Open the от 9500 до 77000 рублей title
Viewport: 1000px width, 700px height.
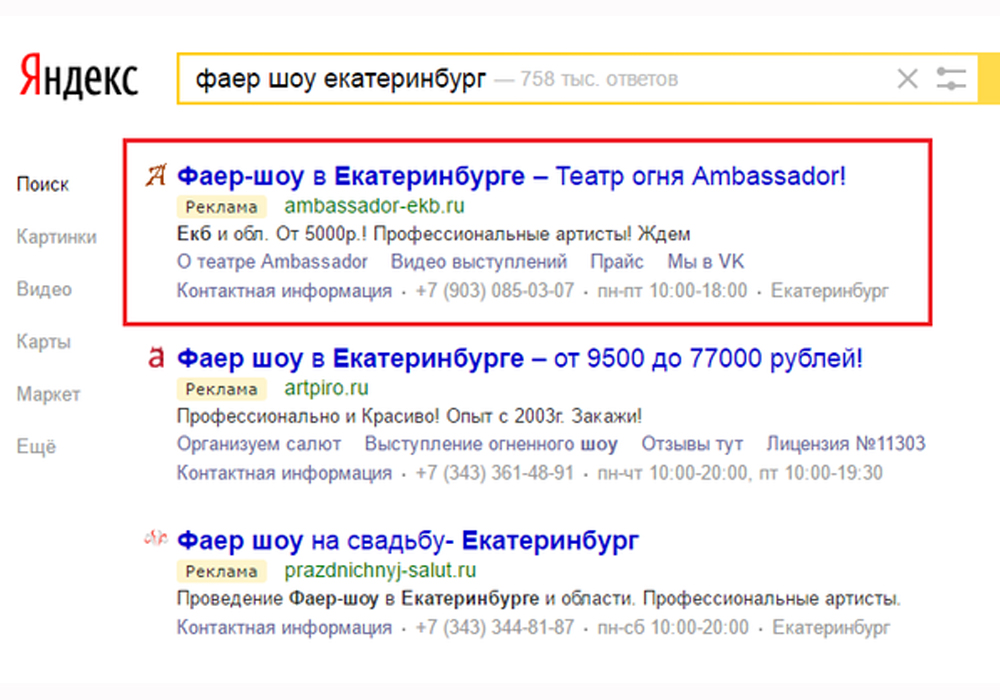point(520,358)
